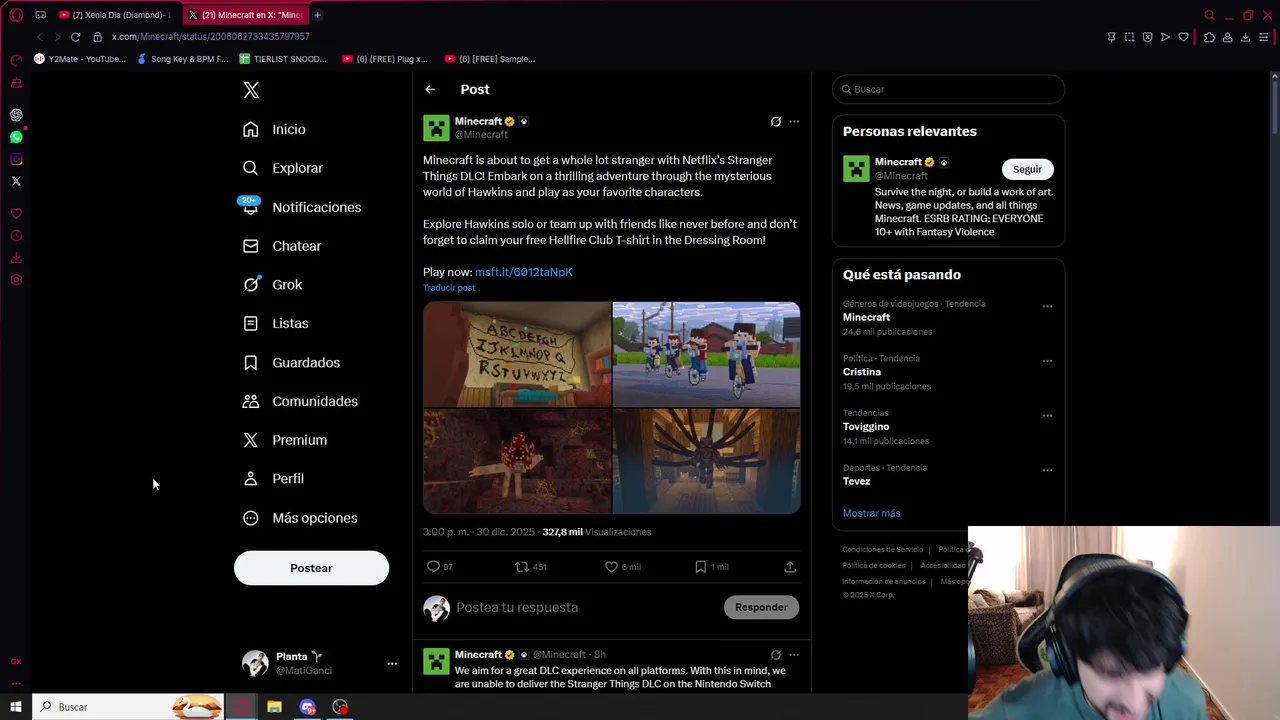Select the Minecraft en X tab
The width and height of the screenshot is (1280, 720).
click(246, 15)
